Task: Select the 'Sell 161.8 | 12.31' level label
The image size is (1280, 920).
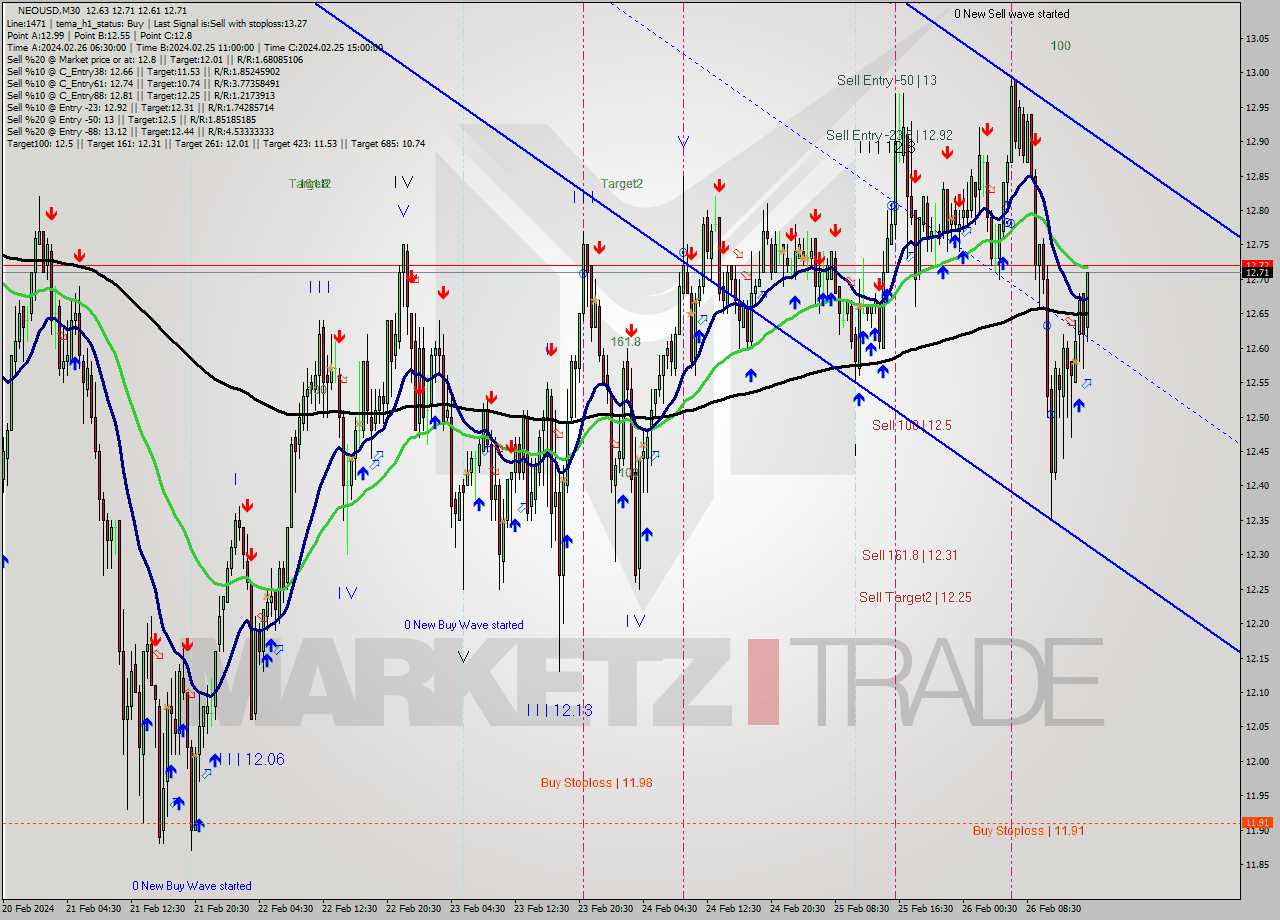Action: (x=910, y=555)
